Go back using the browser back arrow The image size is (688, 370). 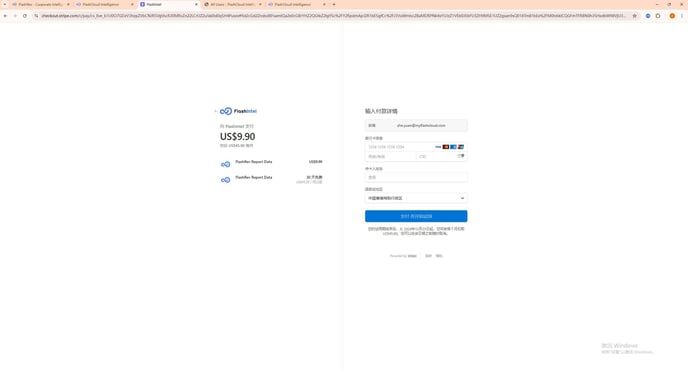tap(5, 16)
